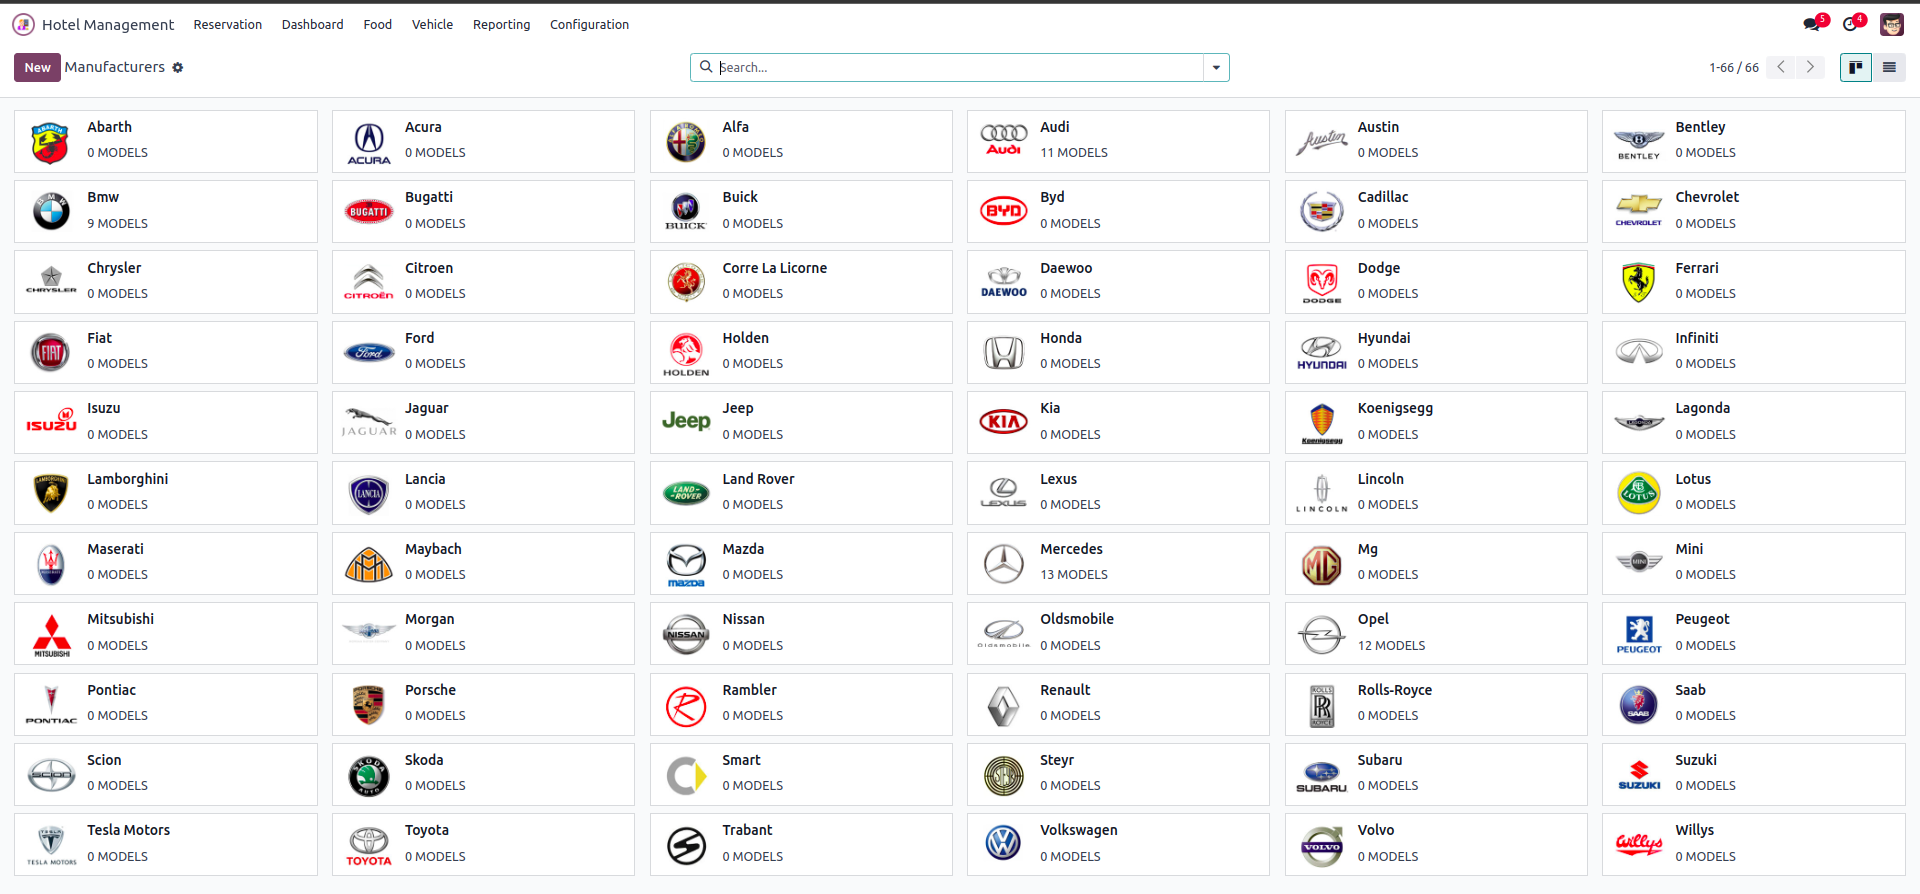The width and height of the screenshot is (1920, 894).
Task: Click the Hotel Management app logo
Action: [23, 24]
